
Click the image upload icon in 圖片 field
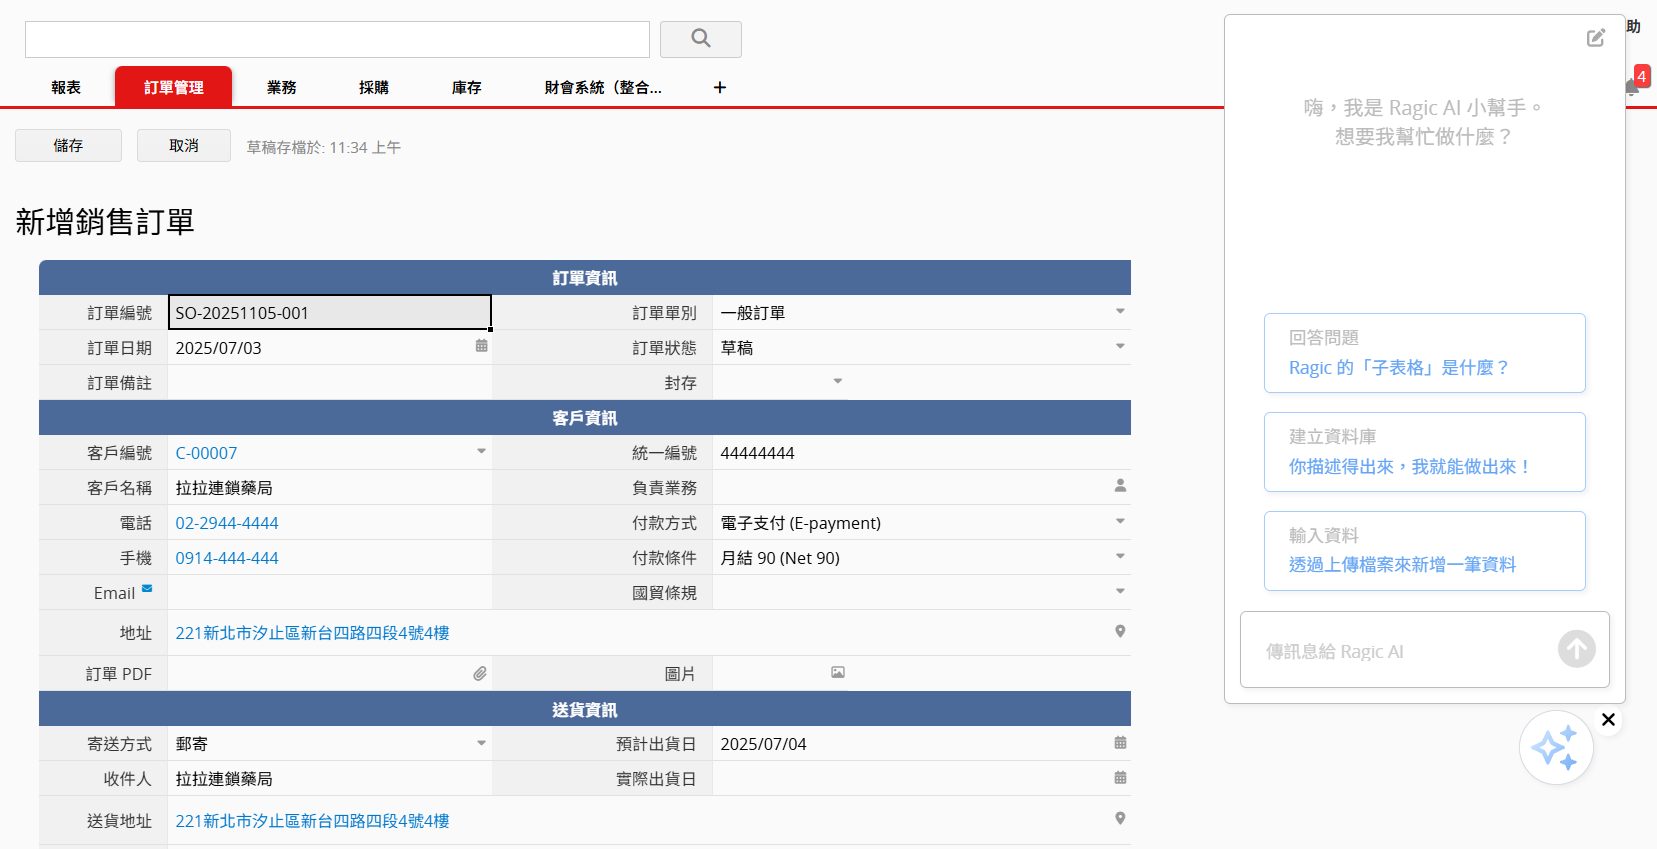pos(838,673)
